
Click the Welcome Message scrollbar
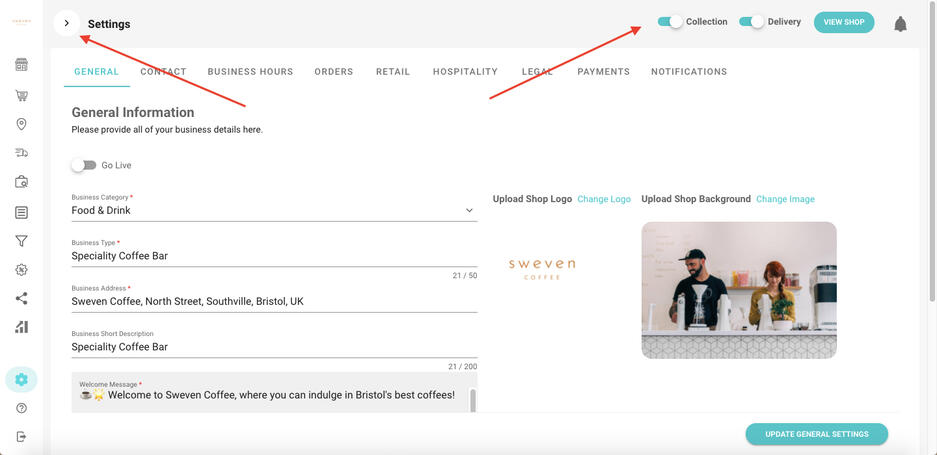pos(473,398)
